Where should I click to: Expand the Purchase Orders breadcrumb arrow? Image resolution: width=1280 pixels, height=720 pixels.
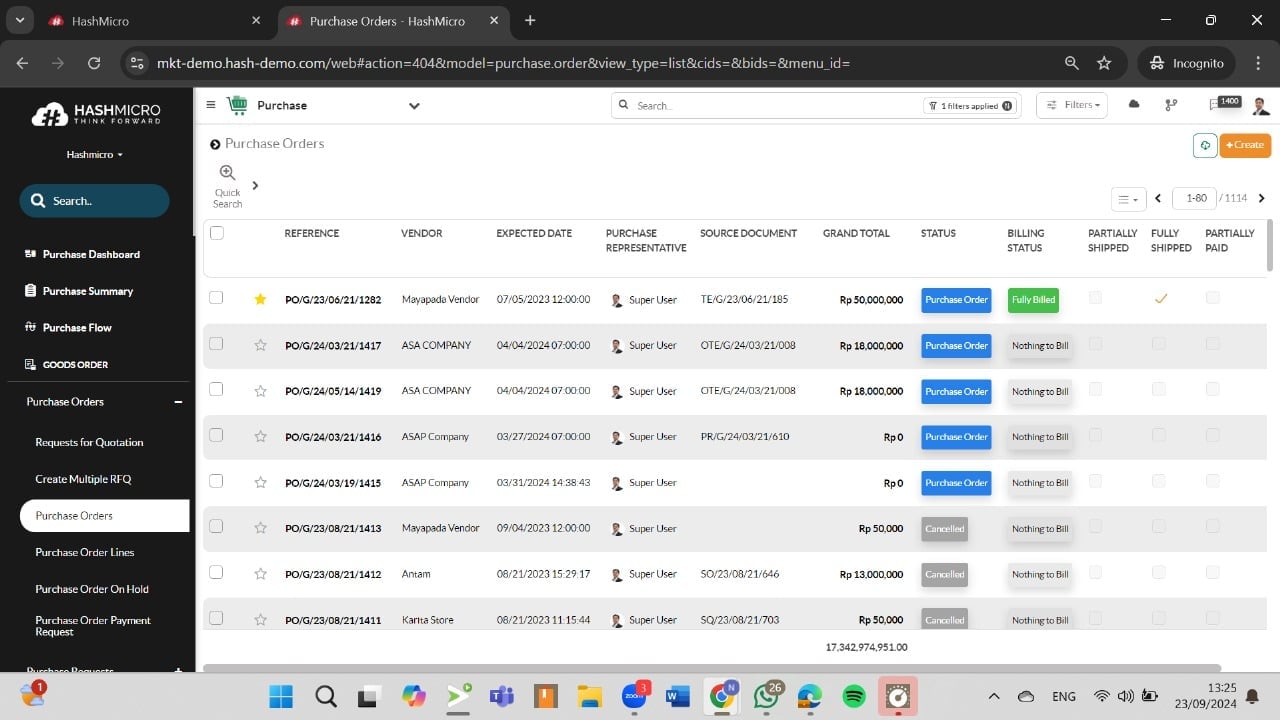click(x=215, y=145)
